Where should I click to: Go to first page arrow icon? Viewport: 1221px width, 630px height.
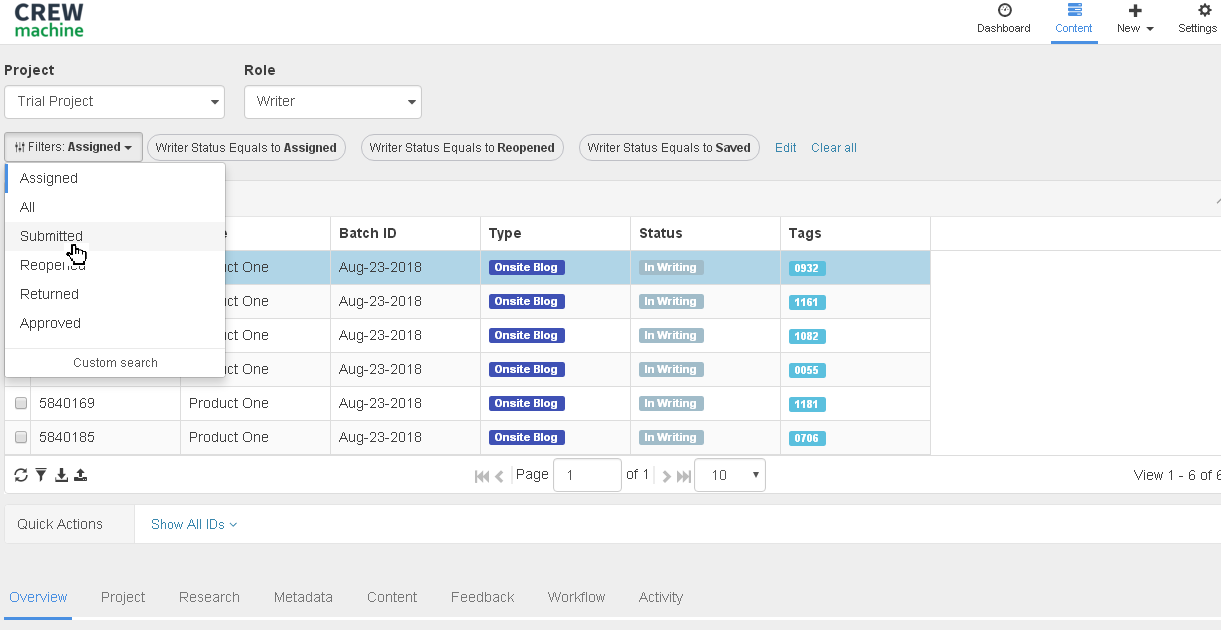coord(482,476)
